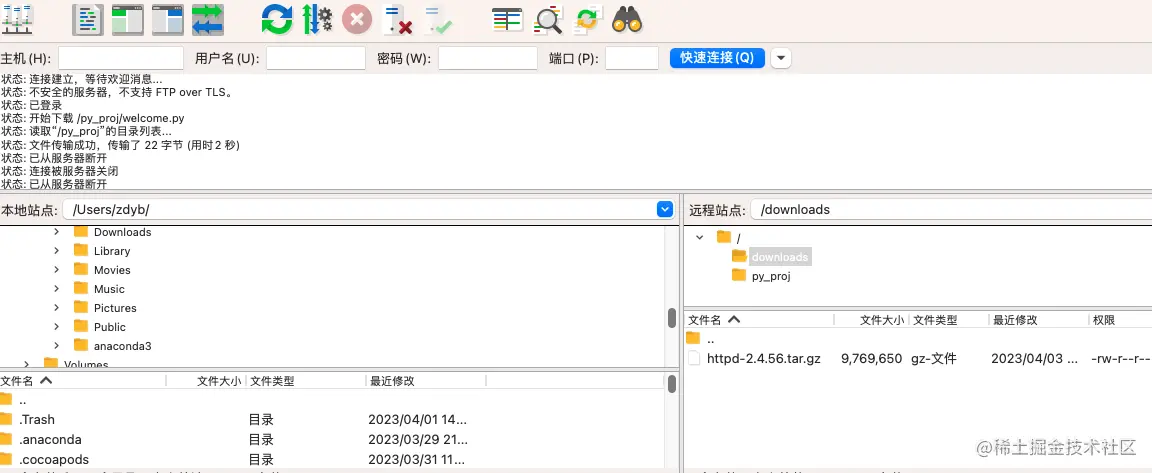Collapse the remote root / folder
The image size is (1152, 473).
click(x=699, y=238)
